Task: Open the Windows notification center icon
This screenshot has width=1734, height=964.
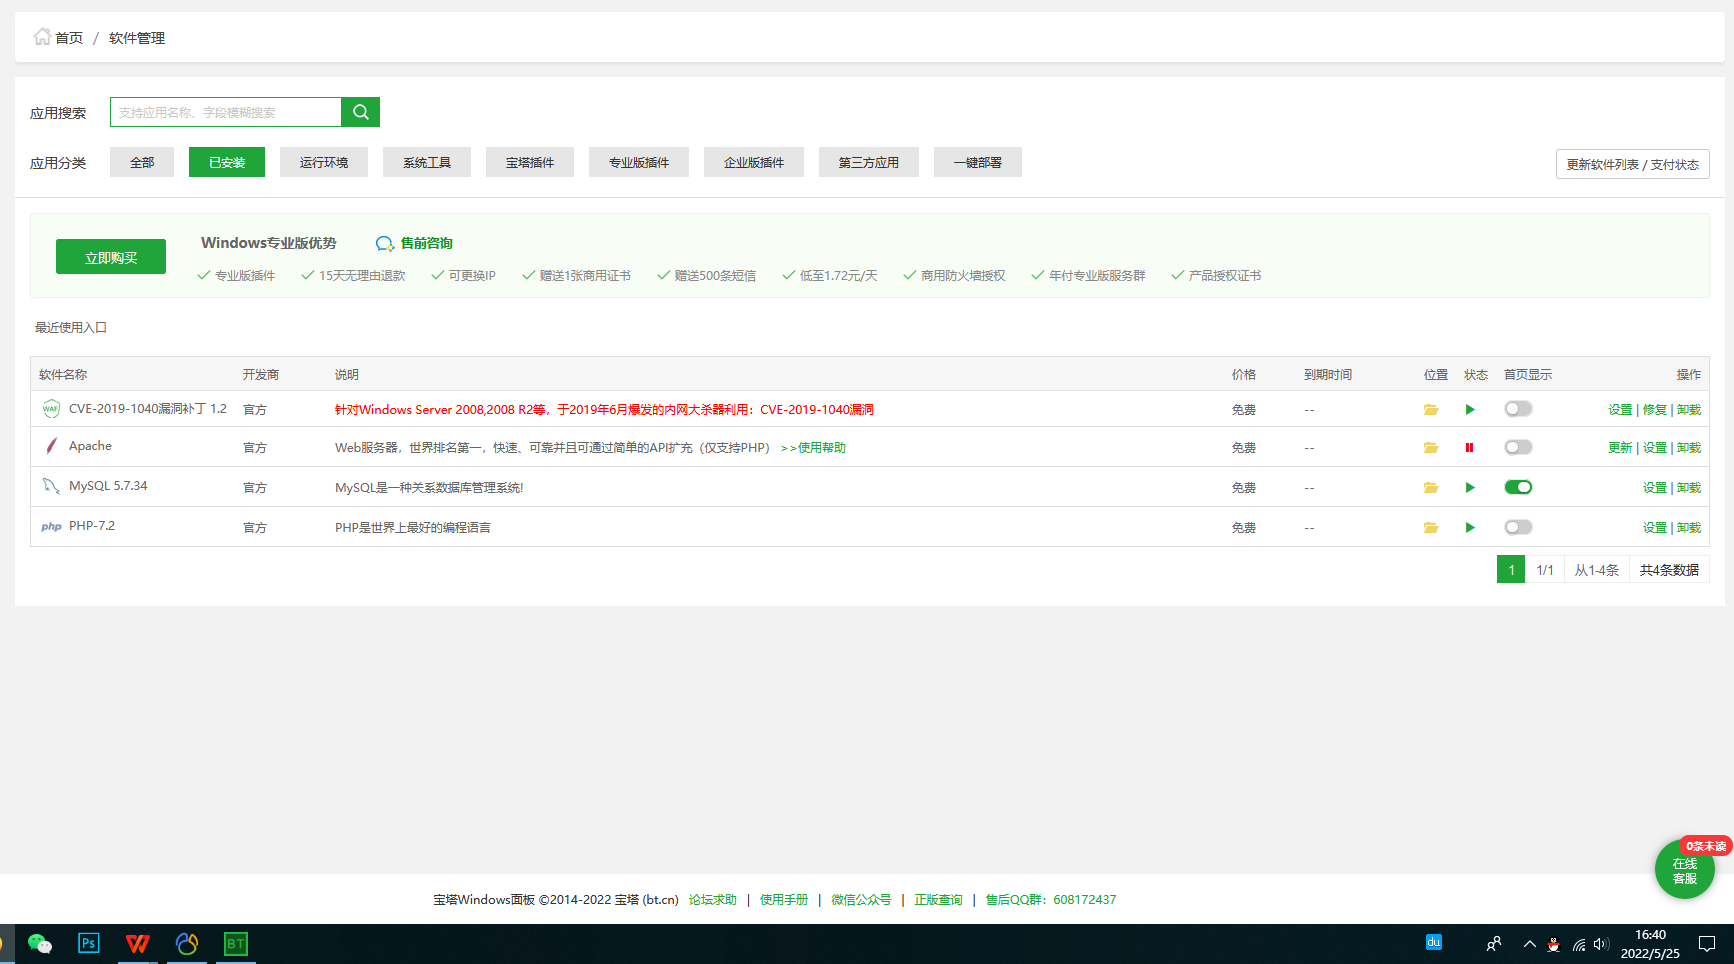Action: [1707, 943]
